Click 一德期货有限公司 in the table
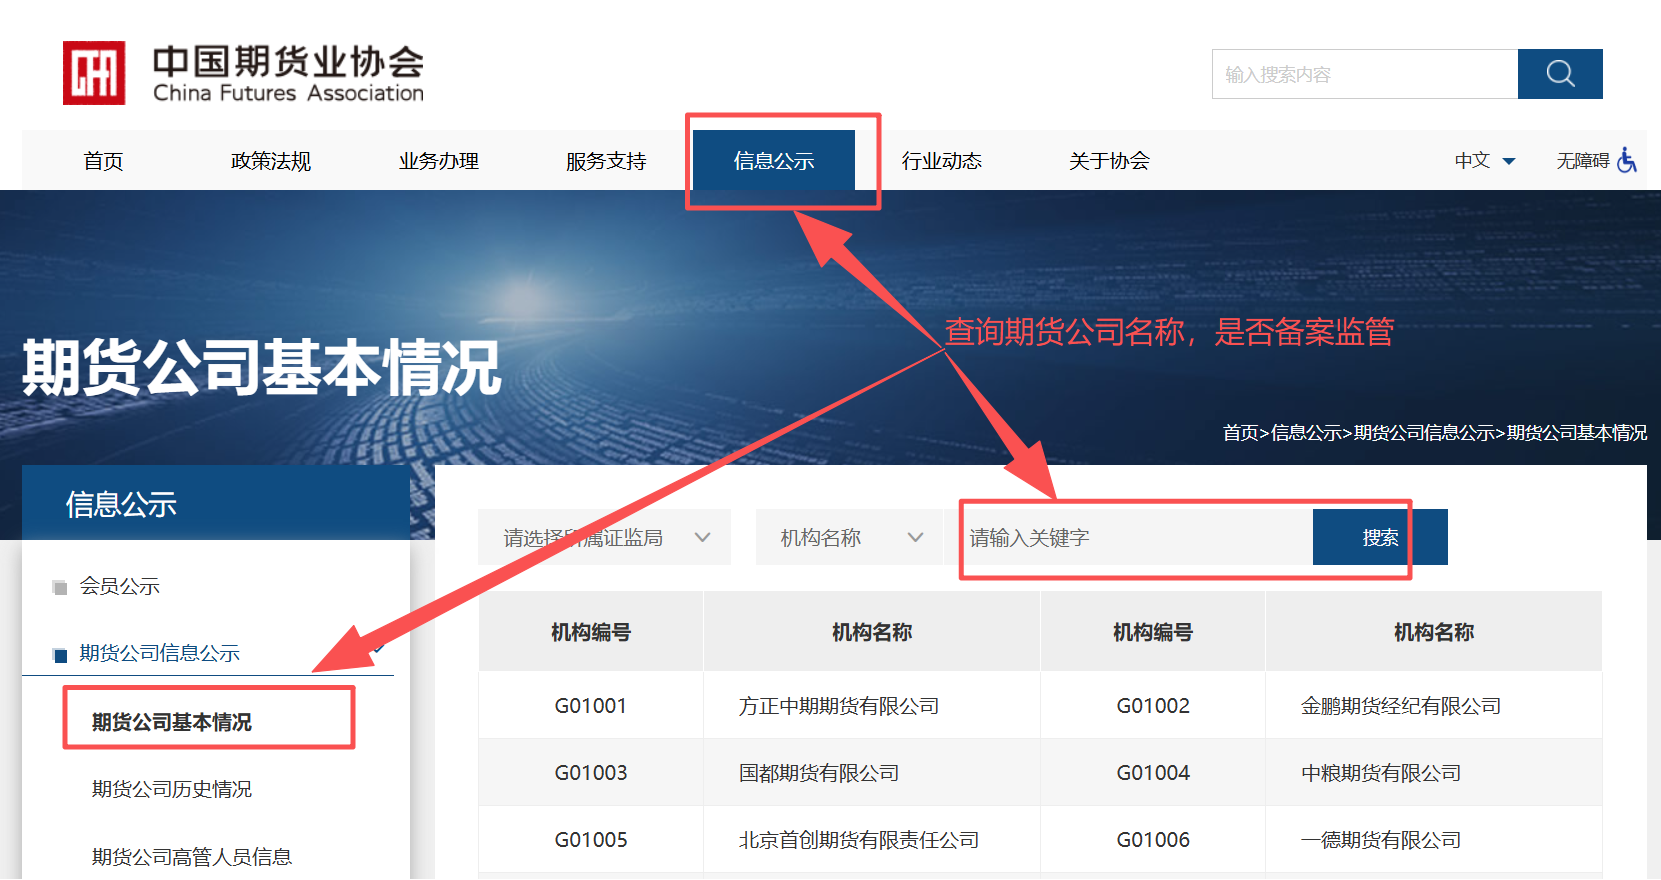The image size is (1661, 880). click(1381, 840)
